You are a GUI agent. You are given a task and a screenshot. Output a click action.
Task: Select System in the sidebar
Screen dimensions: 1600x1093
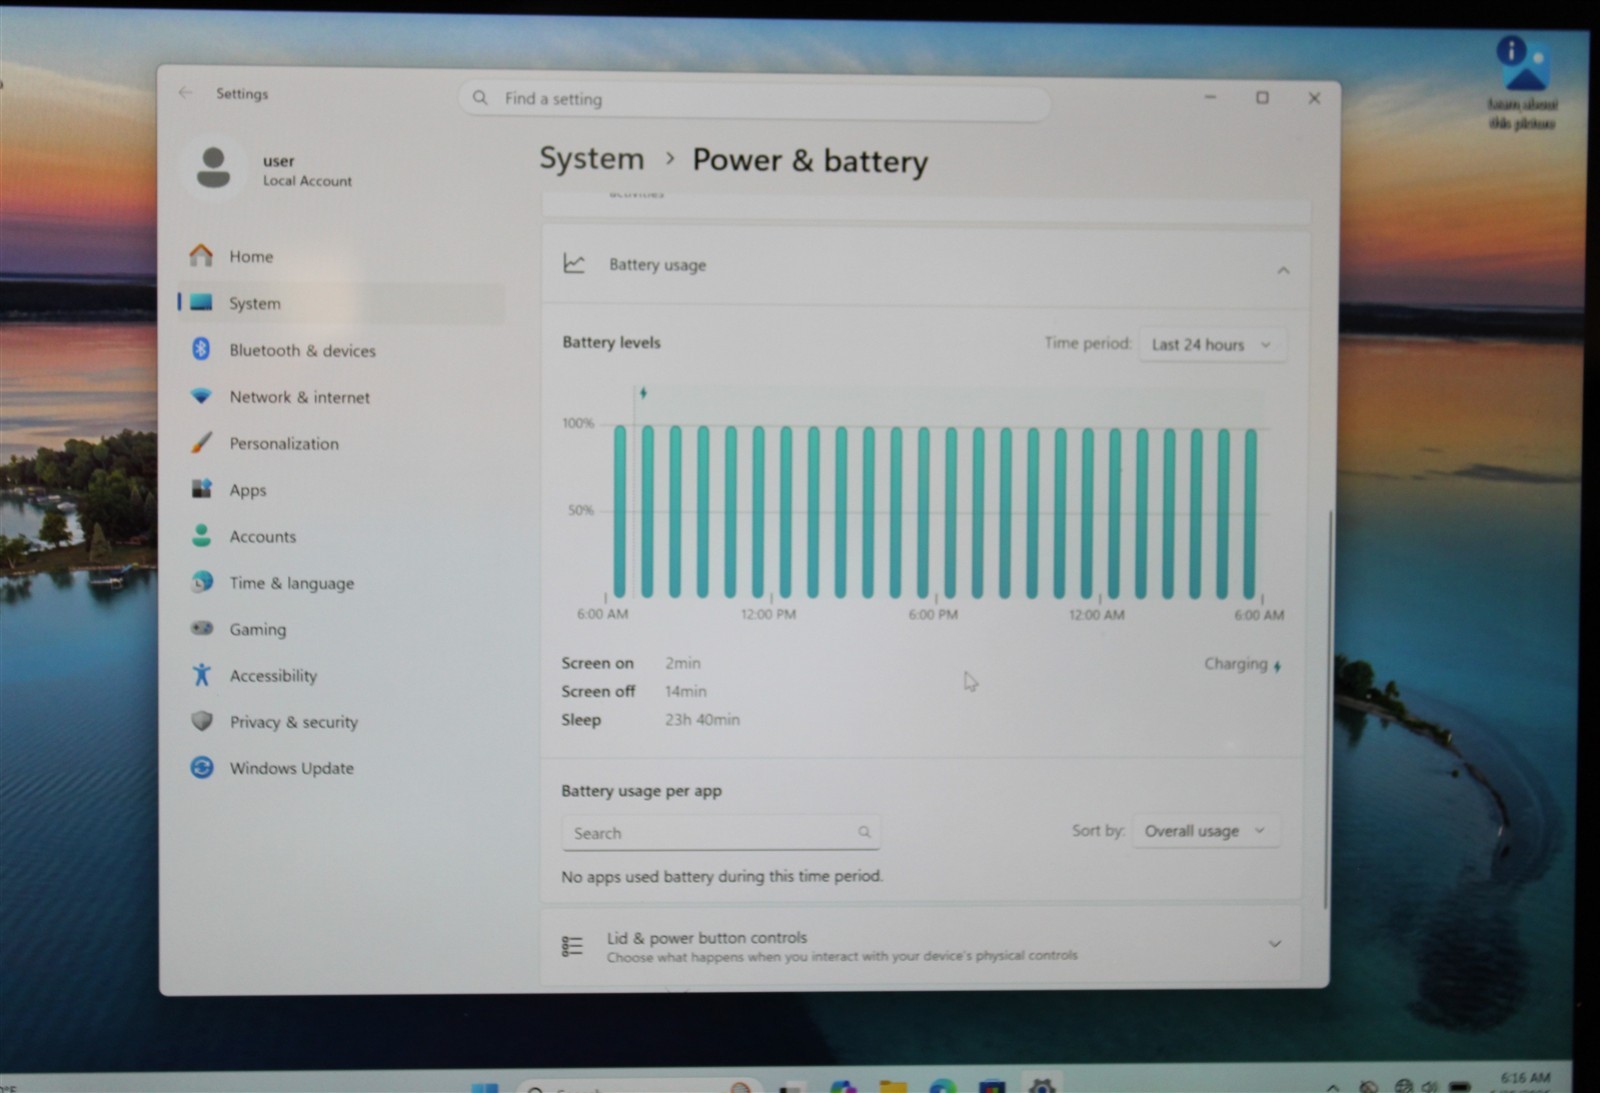(x=340, y=303)
